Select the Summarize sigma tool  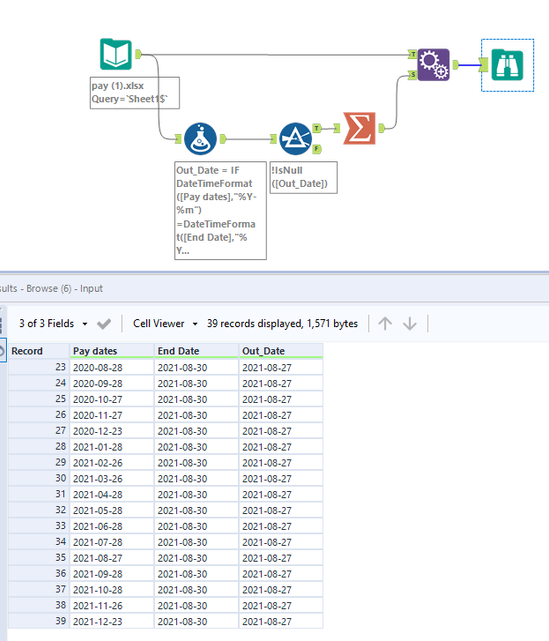359,128
